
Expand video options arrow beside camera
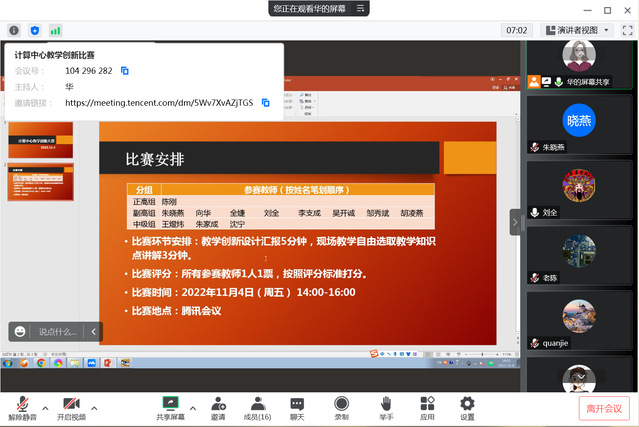[95, 408]
